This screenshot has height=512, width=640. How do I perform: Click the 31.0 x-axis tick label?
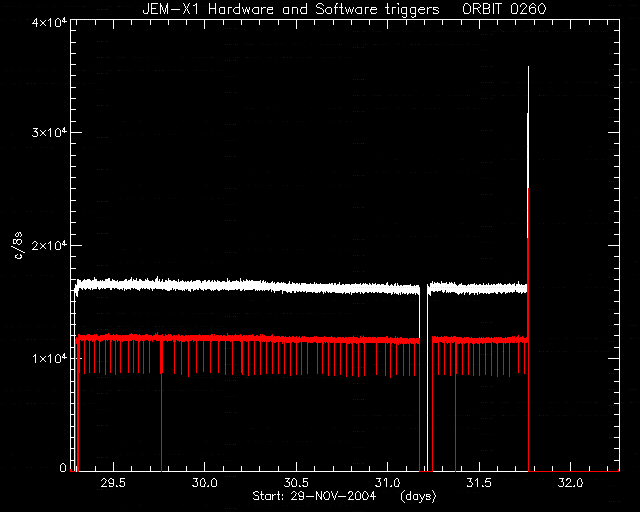click(x=387, y=483)
